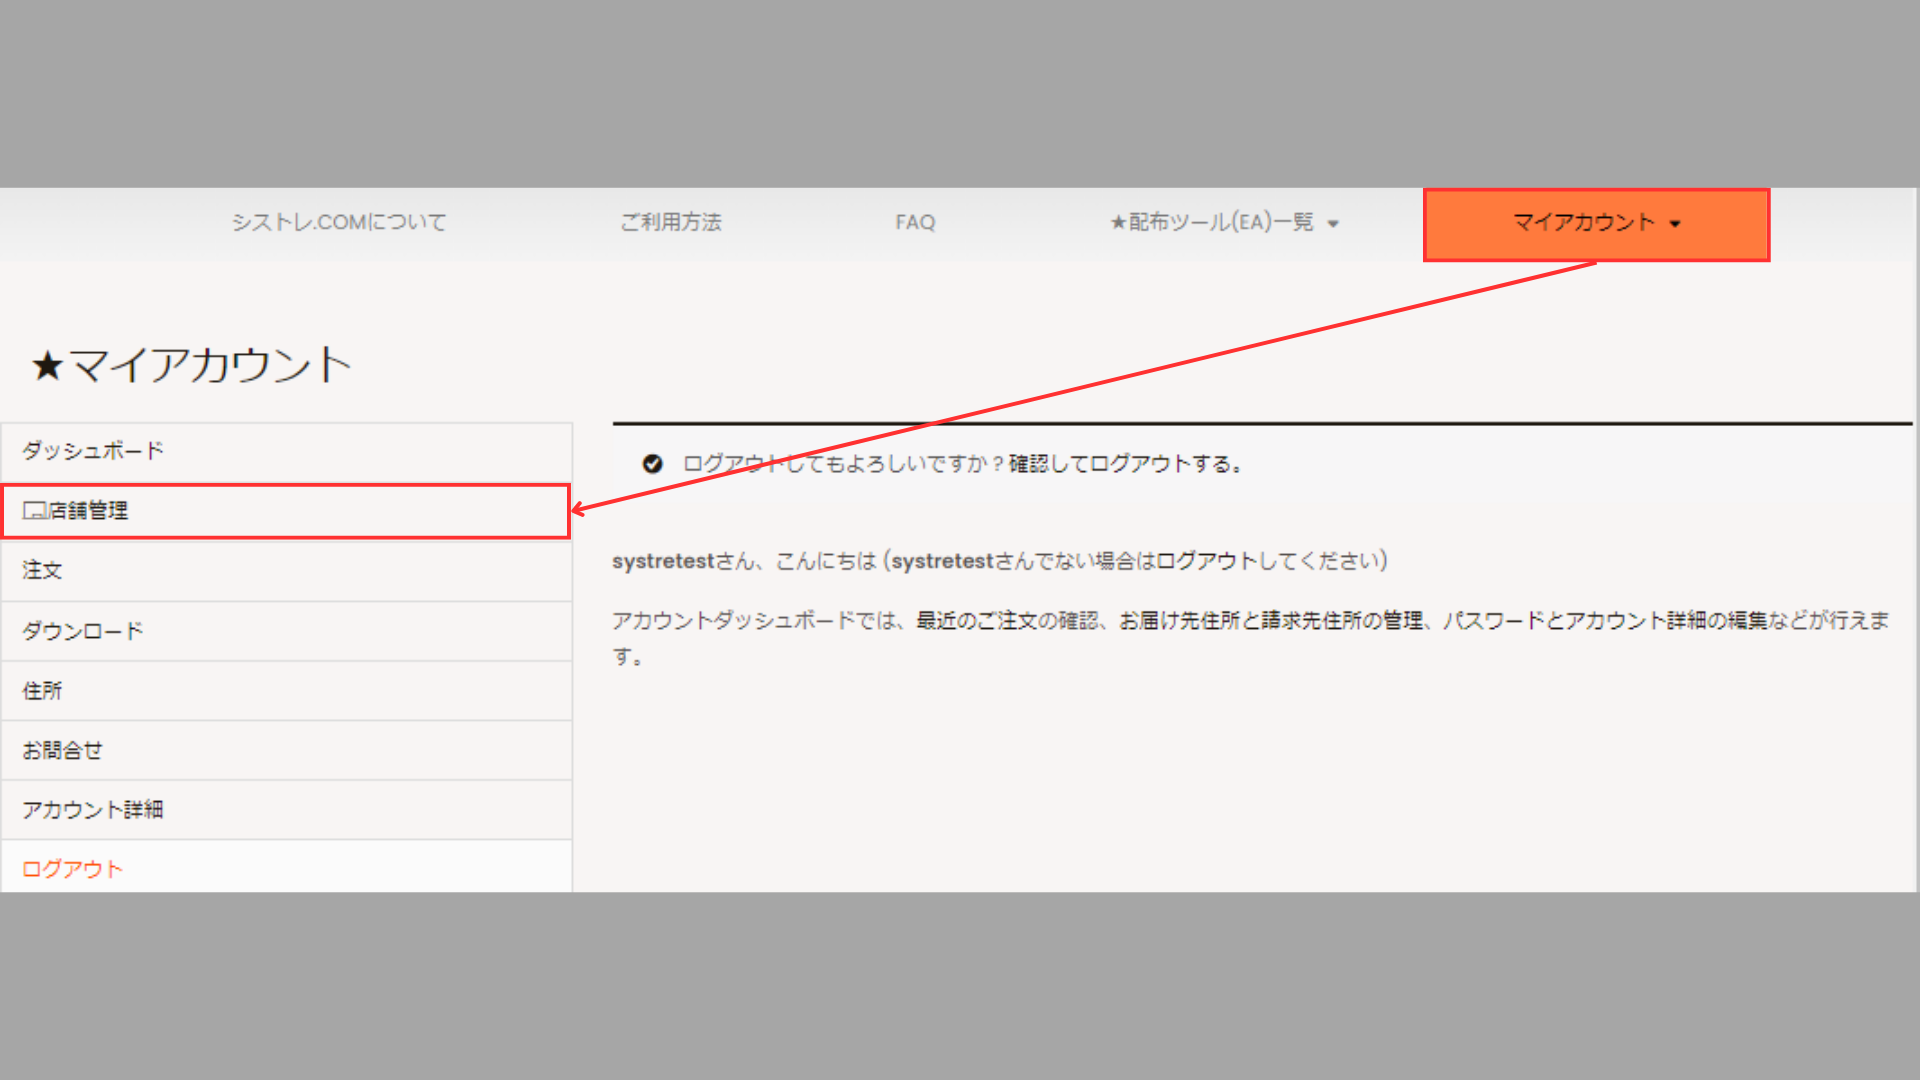This screenshot has height=1080, width=1920.
Task: Expand the 配布ツール(EA)一覧 dropdown arrow
Action: click(x=1333, y=224)
